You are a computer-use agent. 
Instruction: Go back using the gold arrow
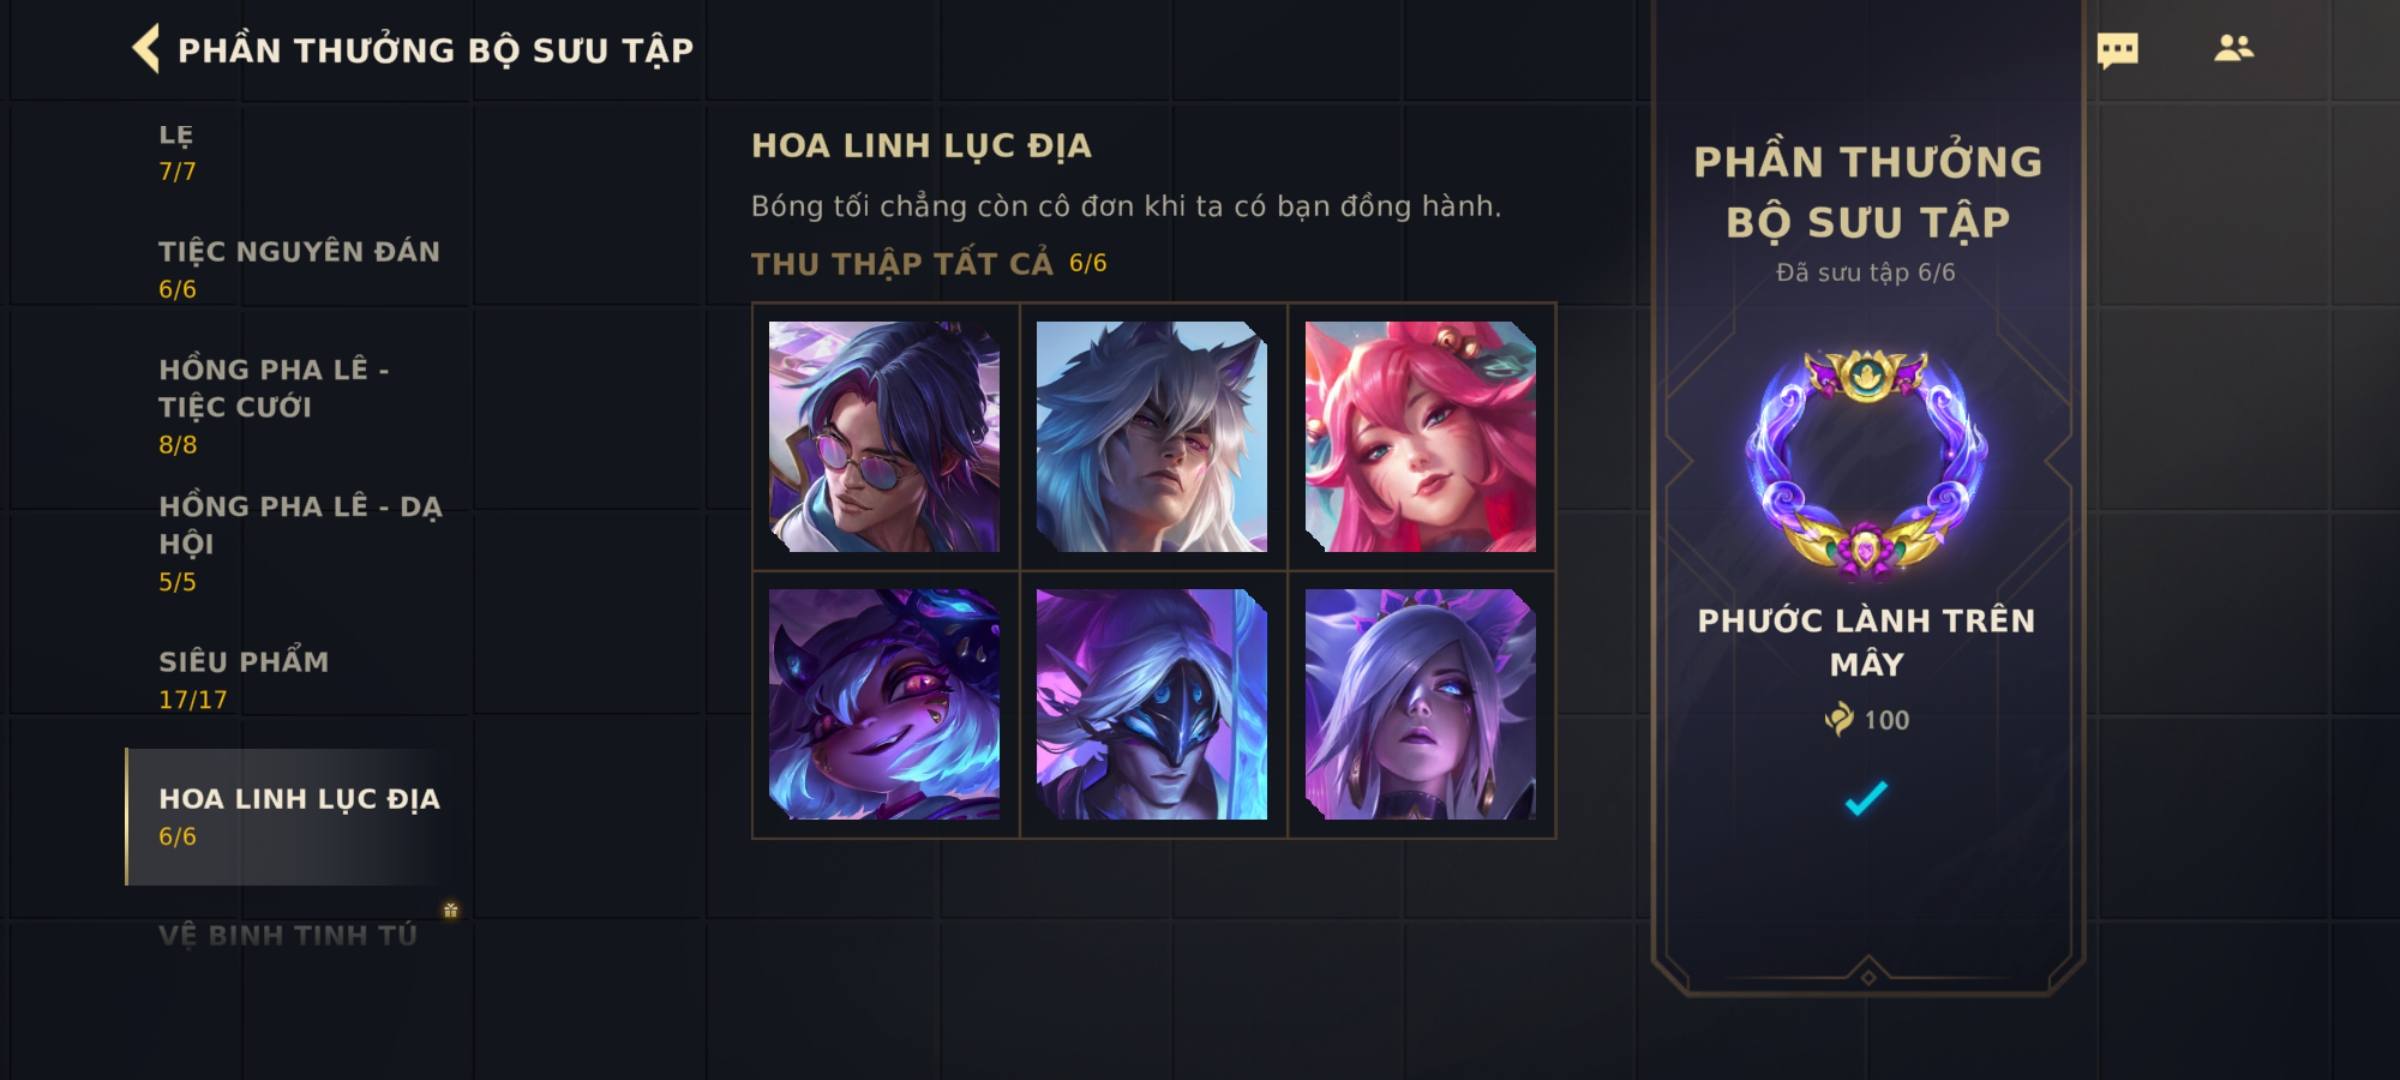146,49
